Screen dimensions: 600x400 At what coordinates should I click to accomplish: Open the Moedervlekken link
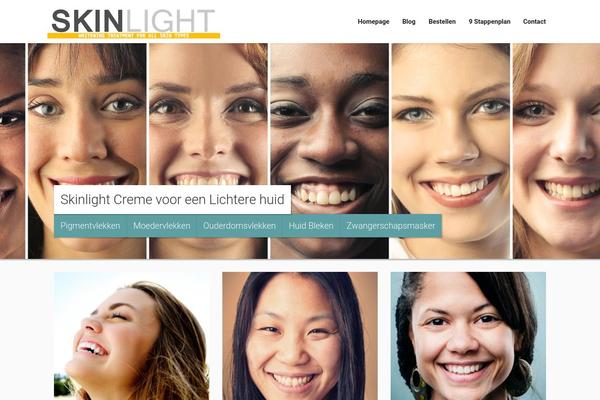[161, 226]
